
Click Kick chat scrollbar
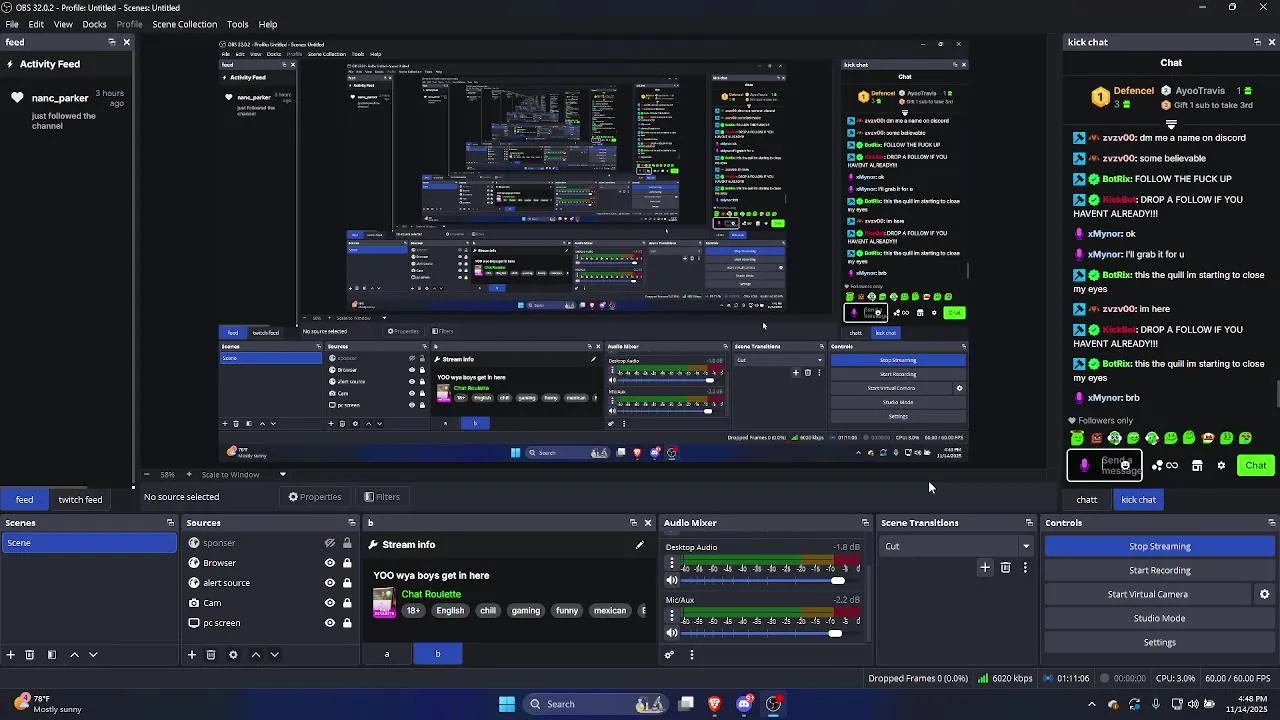coord(1277,394)
